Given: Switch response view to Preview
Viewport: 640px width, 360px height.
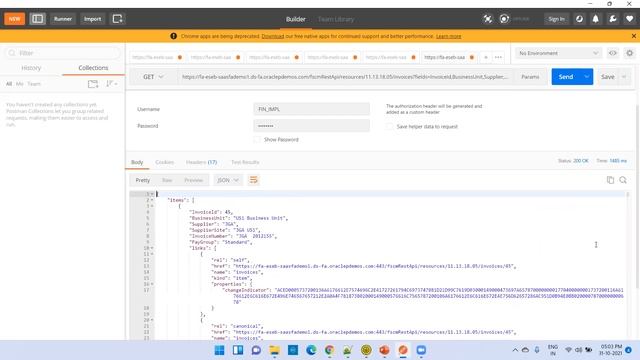Looking at the screenshot, I should 193,180.
